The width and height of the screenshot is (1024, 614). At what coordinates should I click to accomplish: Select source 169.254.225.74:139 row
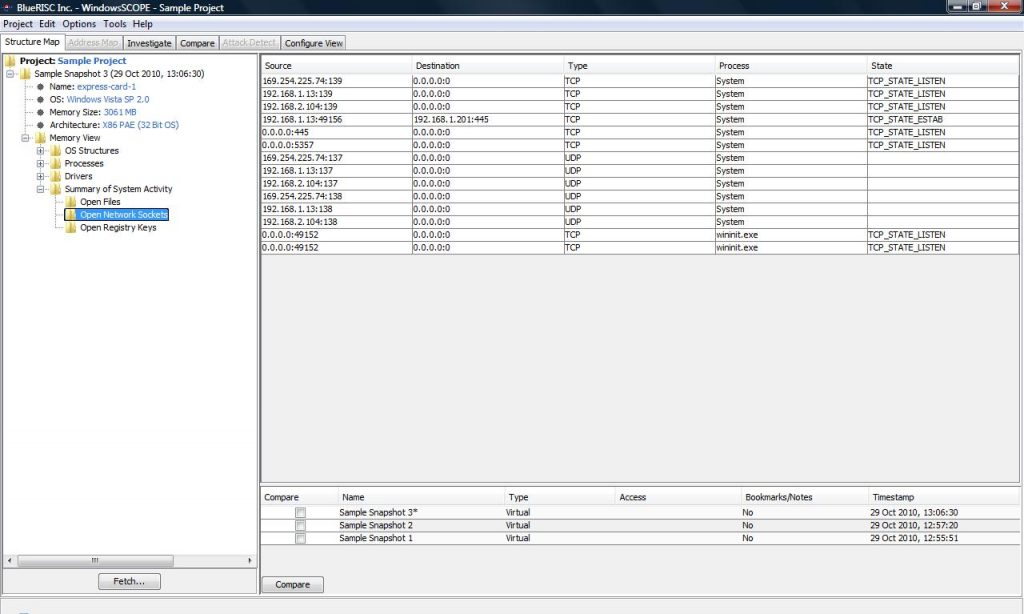click(640, 81)
